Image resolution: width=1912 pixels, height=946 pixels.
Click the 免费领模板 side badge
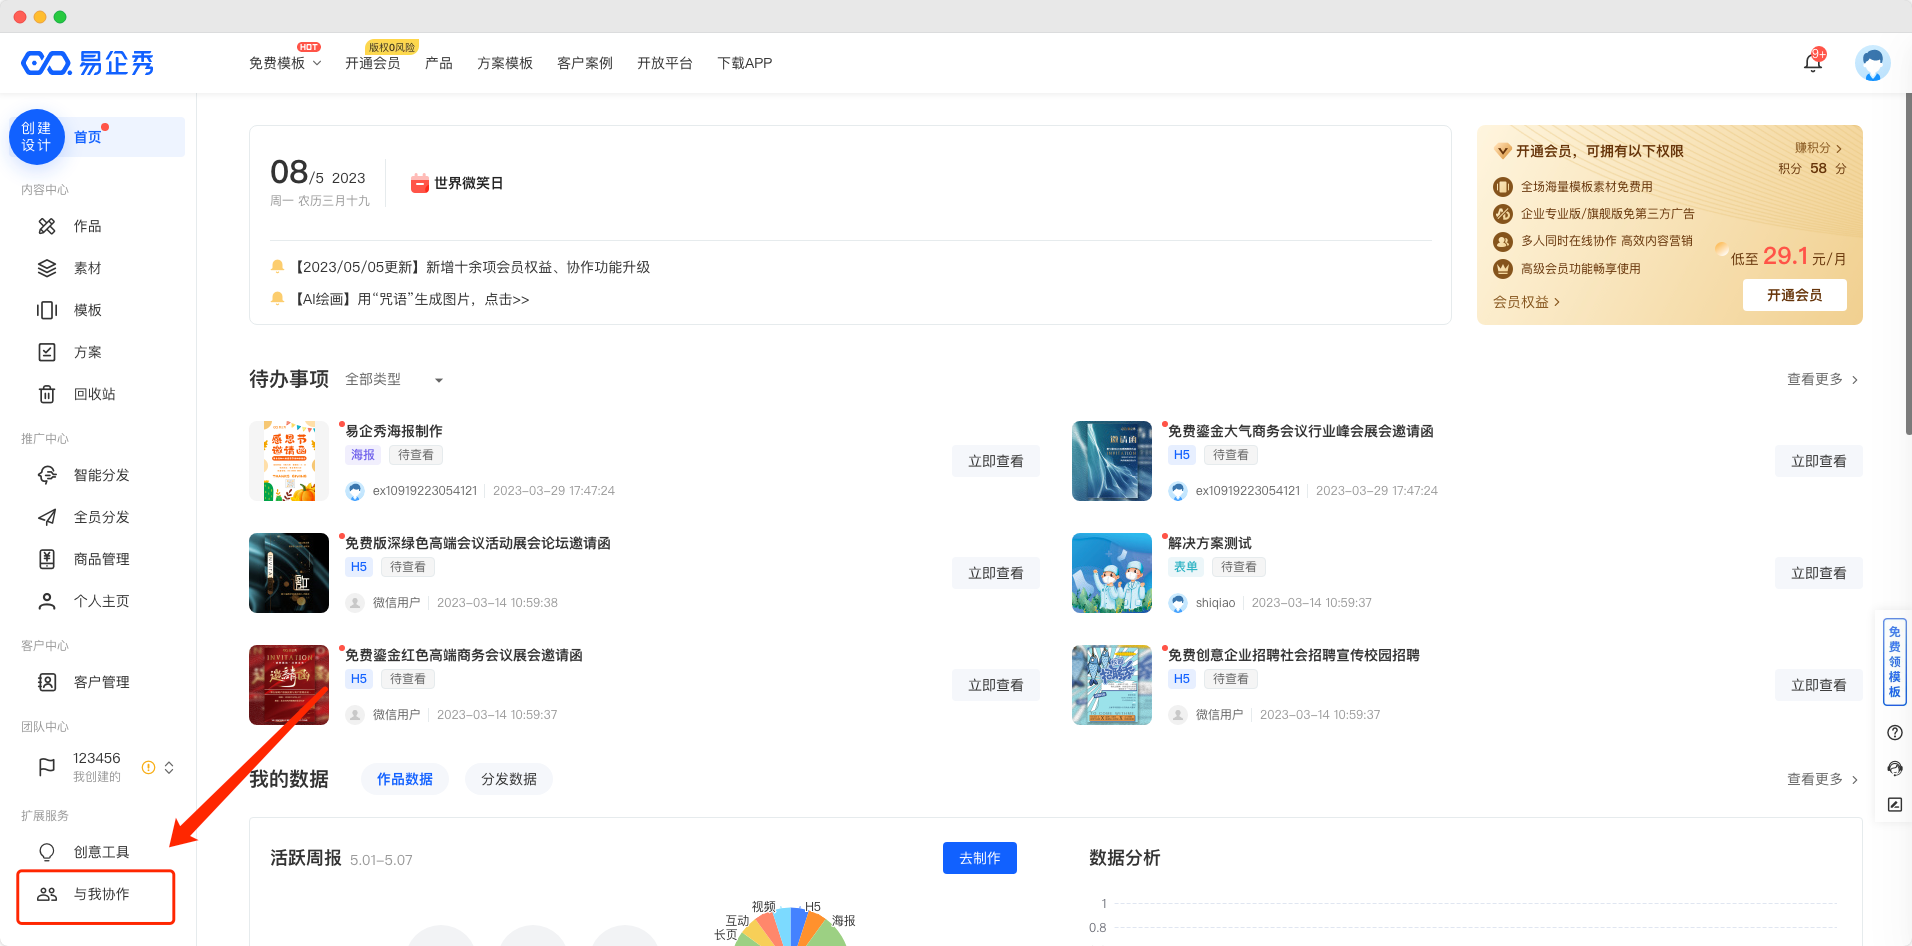pos(1894,662)
